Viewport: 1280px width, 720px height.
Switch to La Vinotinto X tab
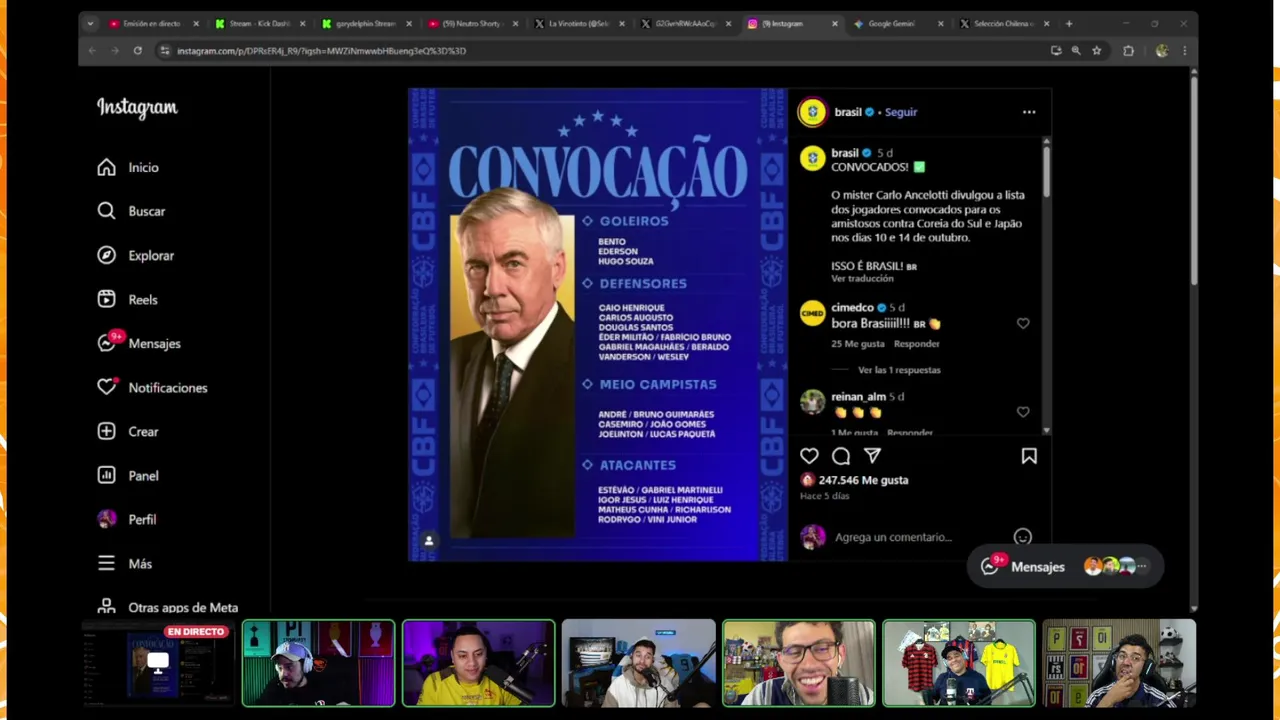pos(580,23)
